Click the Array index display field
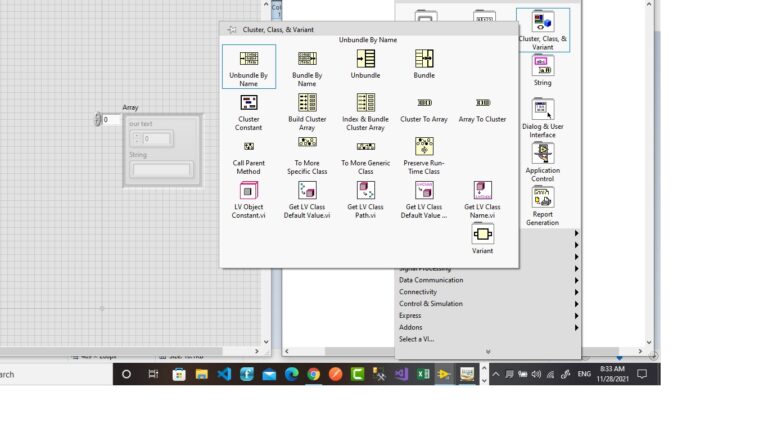 [111, 120]
